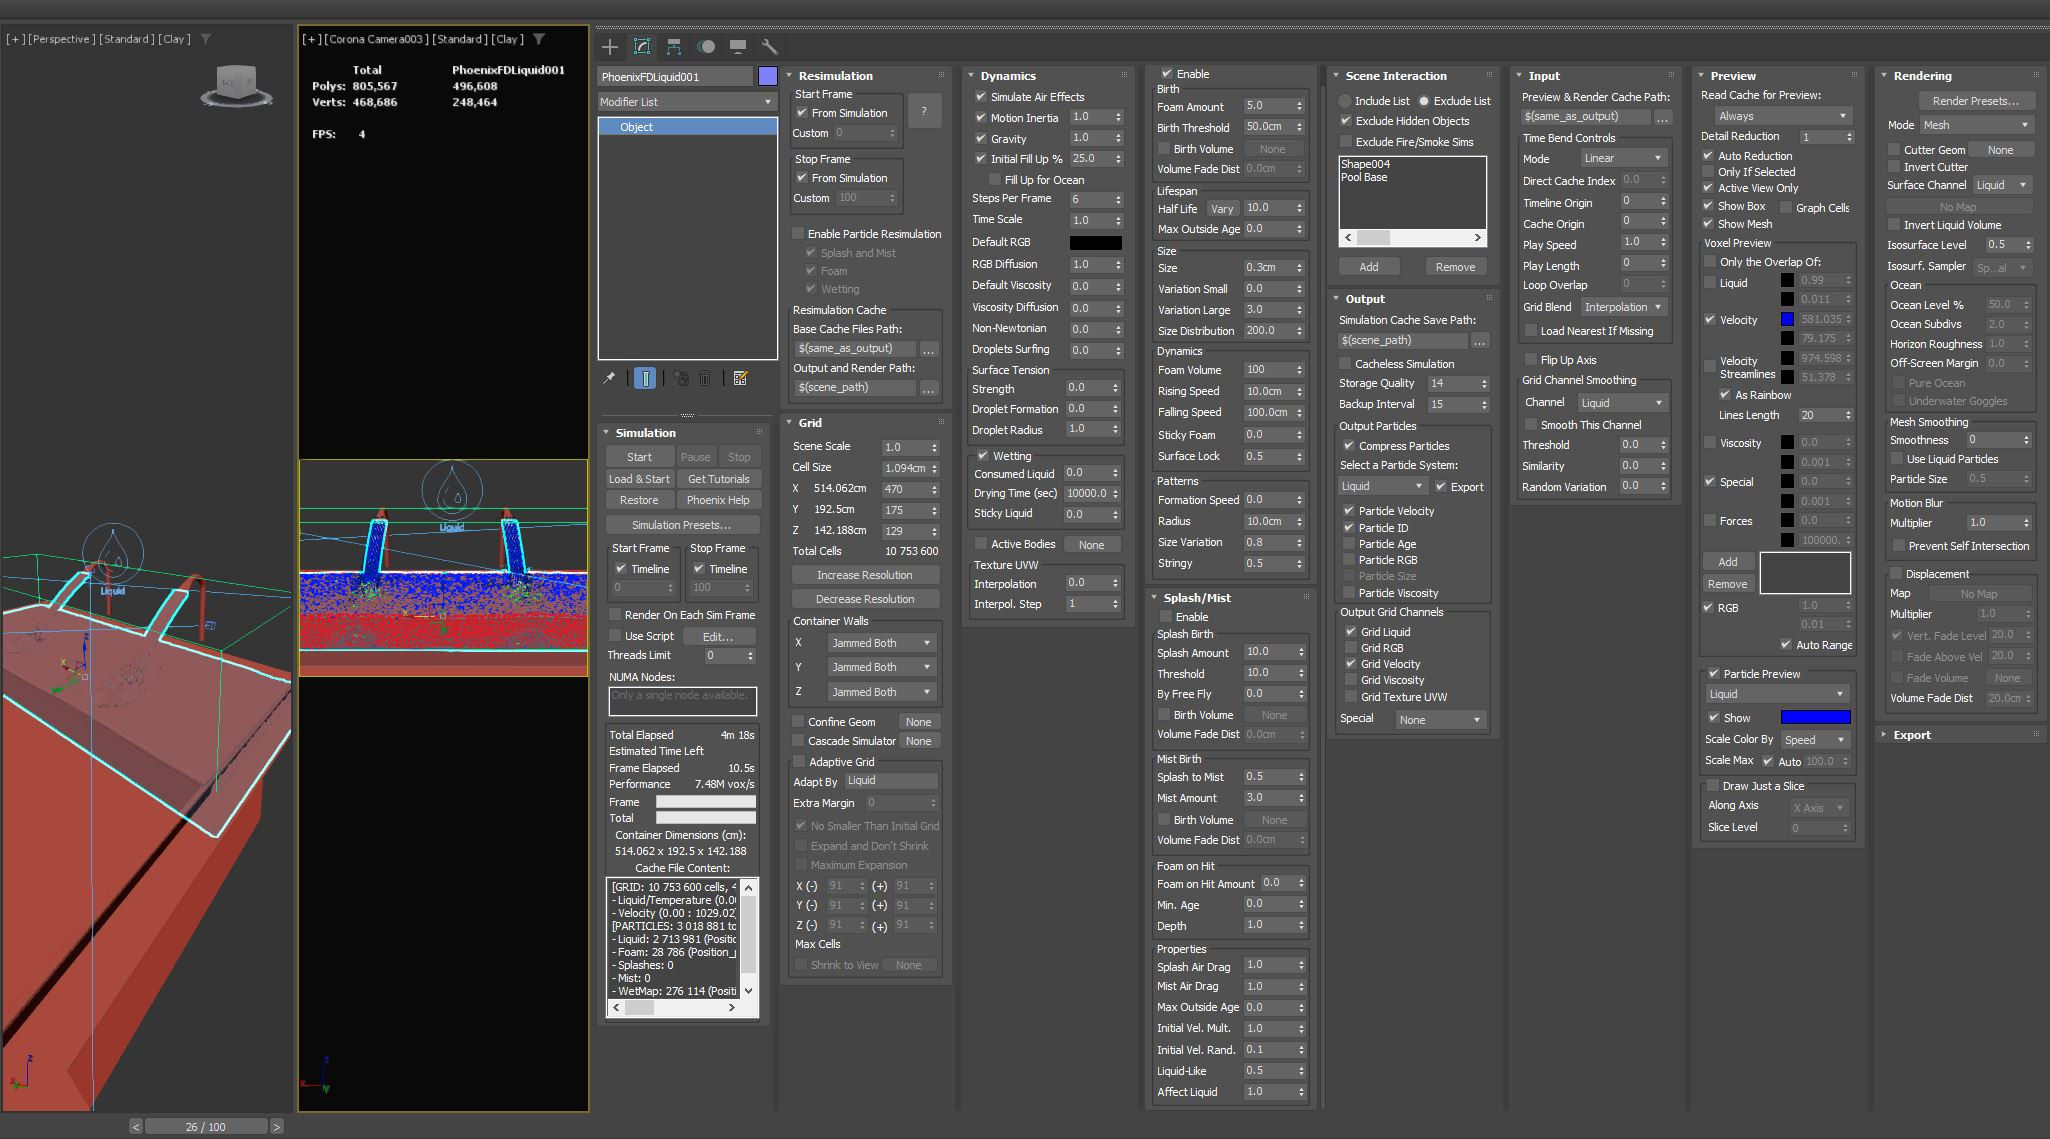Image resolution: width=2050 pixels, height=1139 pixels.
Task: Open the Create command panel tab
Action: point(610,47)
